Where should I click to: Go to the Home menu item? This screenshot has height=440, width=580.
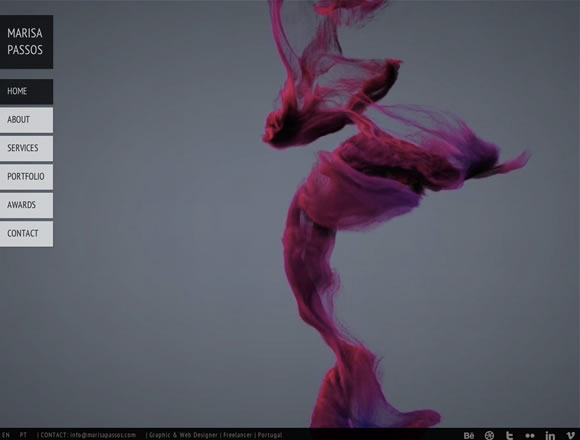pos(26,91)
